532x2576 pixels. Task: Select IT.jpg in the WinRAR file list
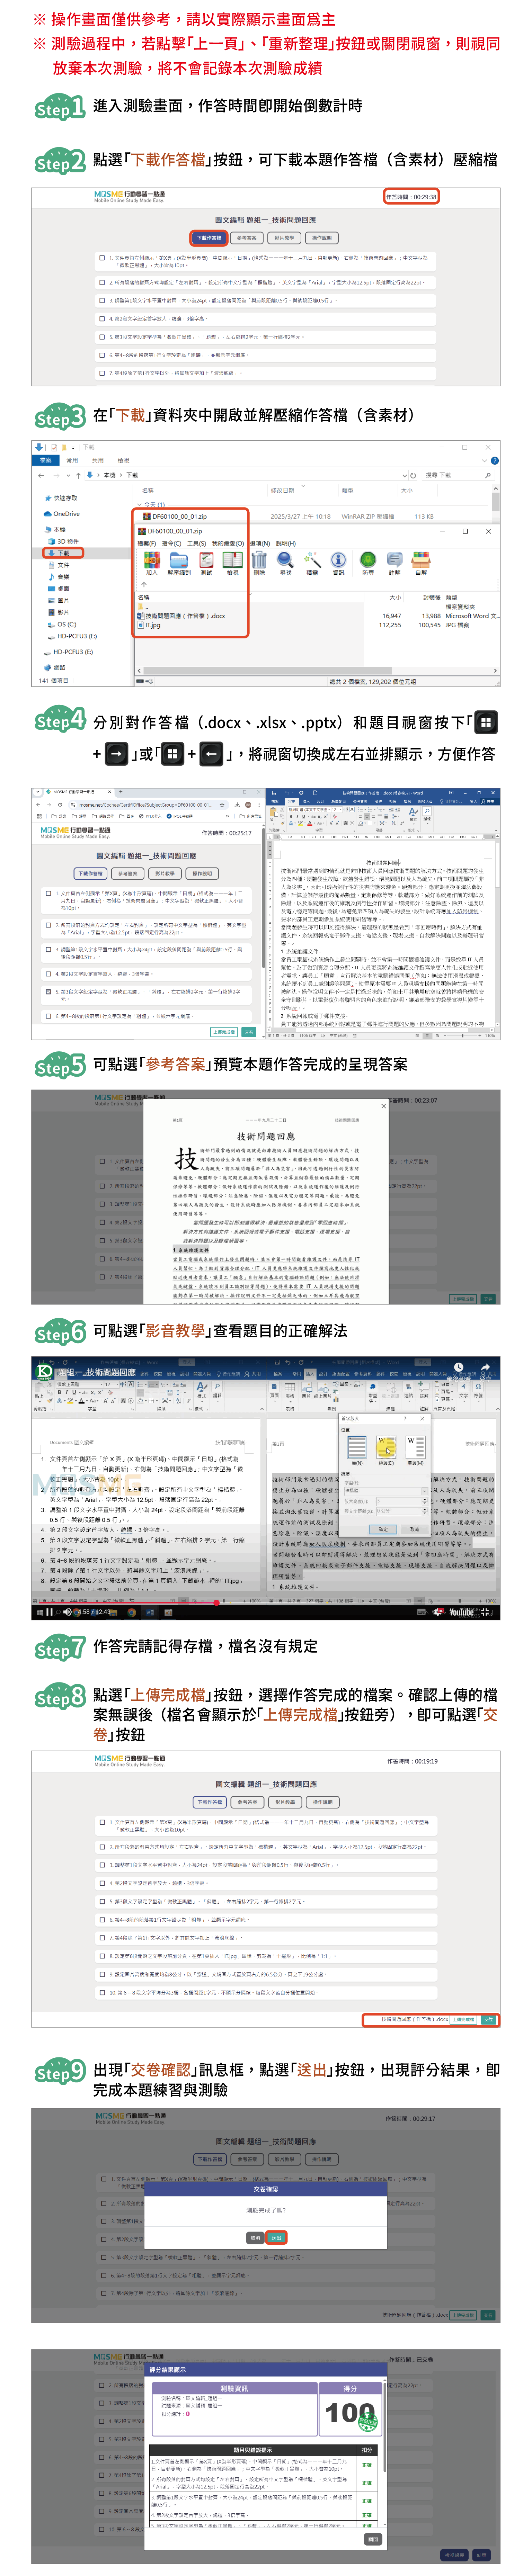coord(154,625)
